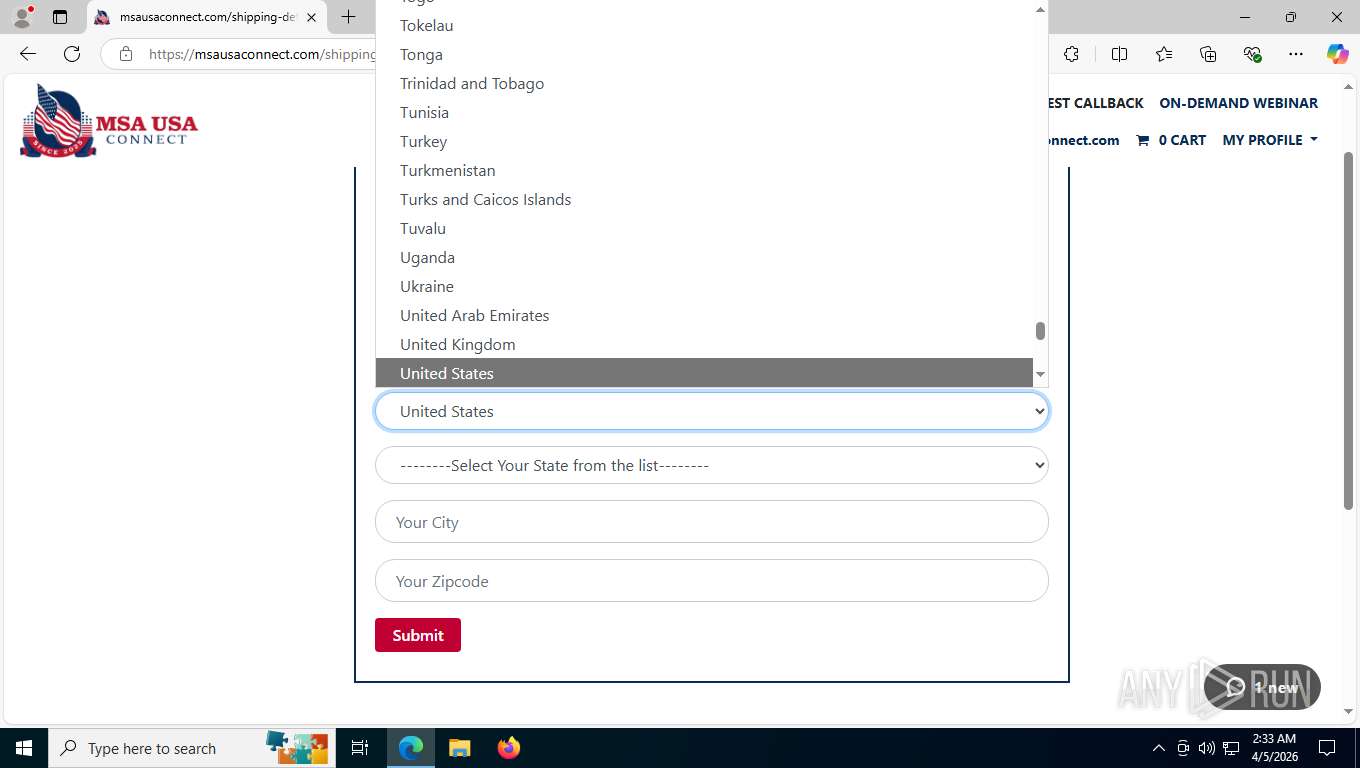Launch Firefox from the taskbar

[508, 748]
